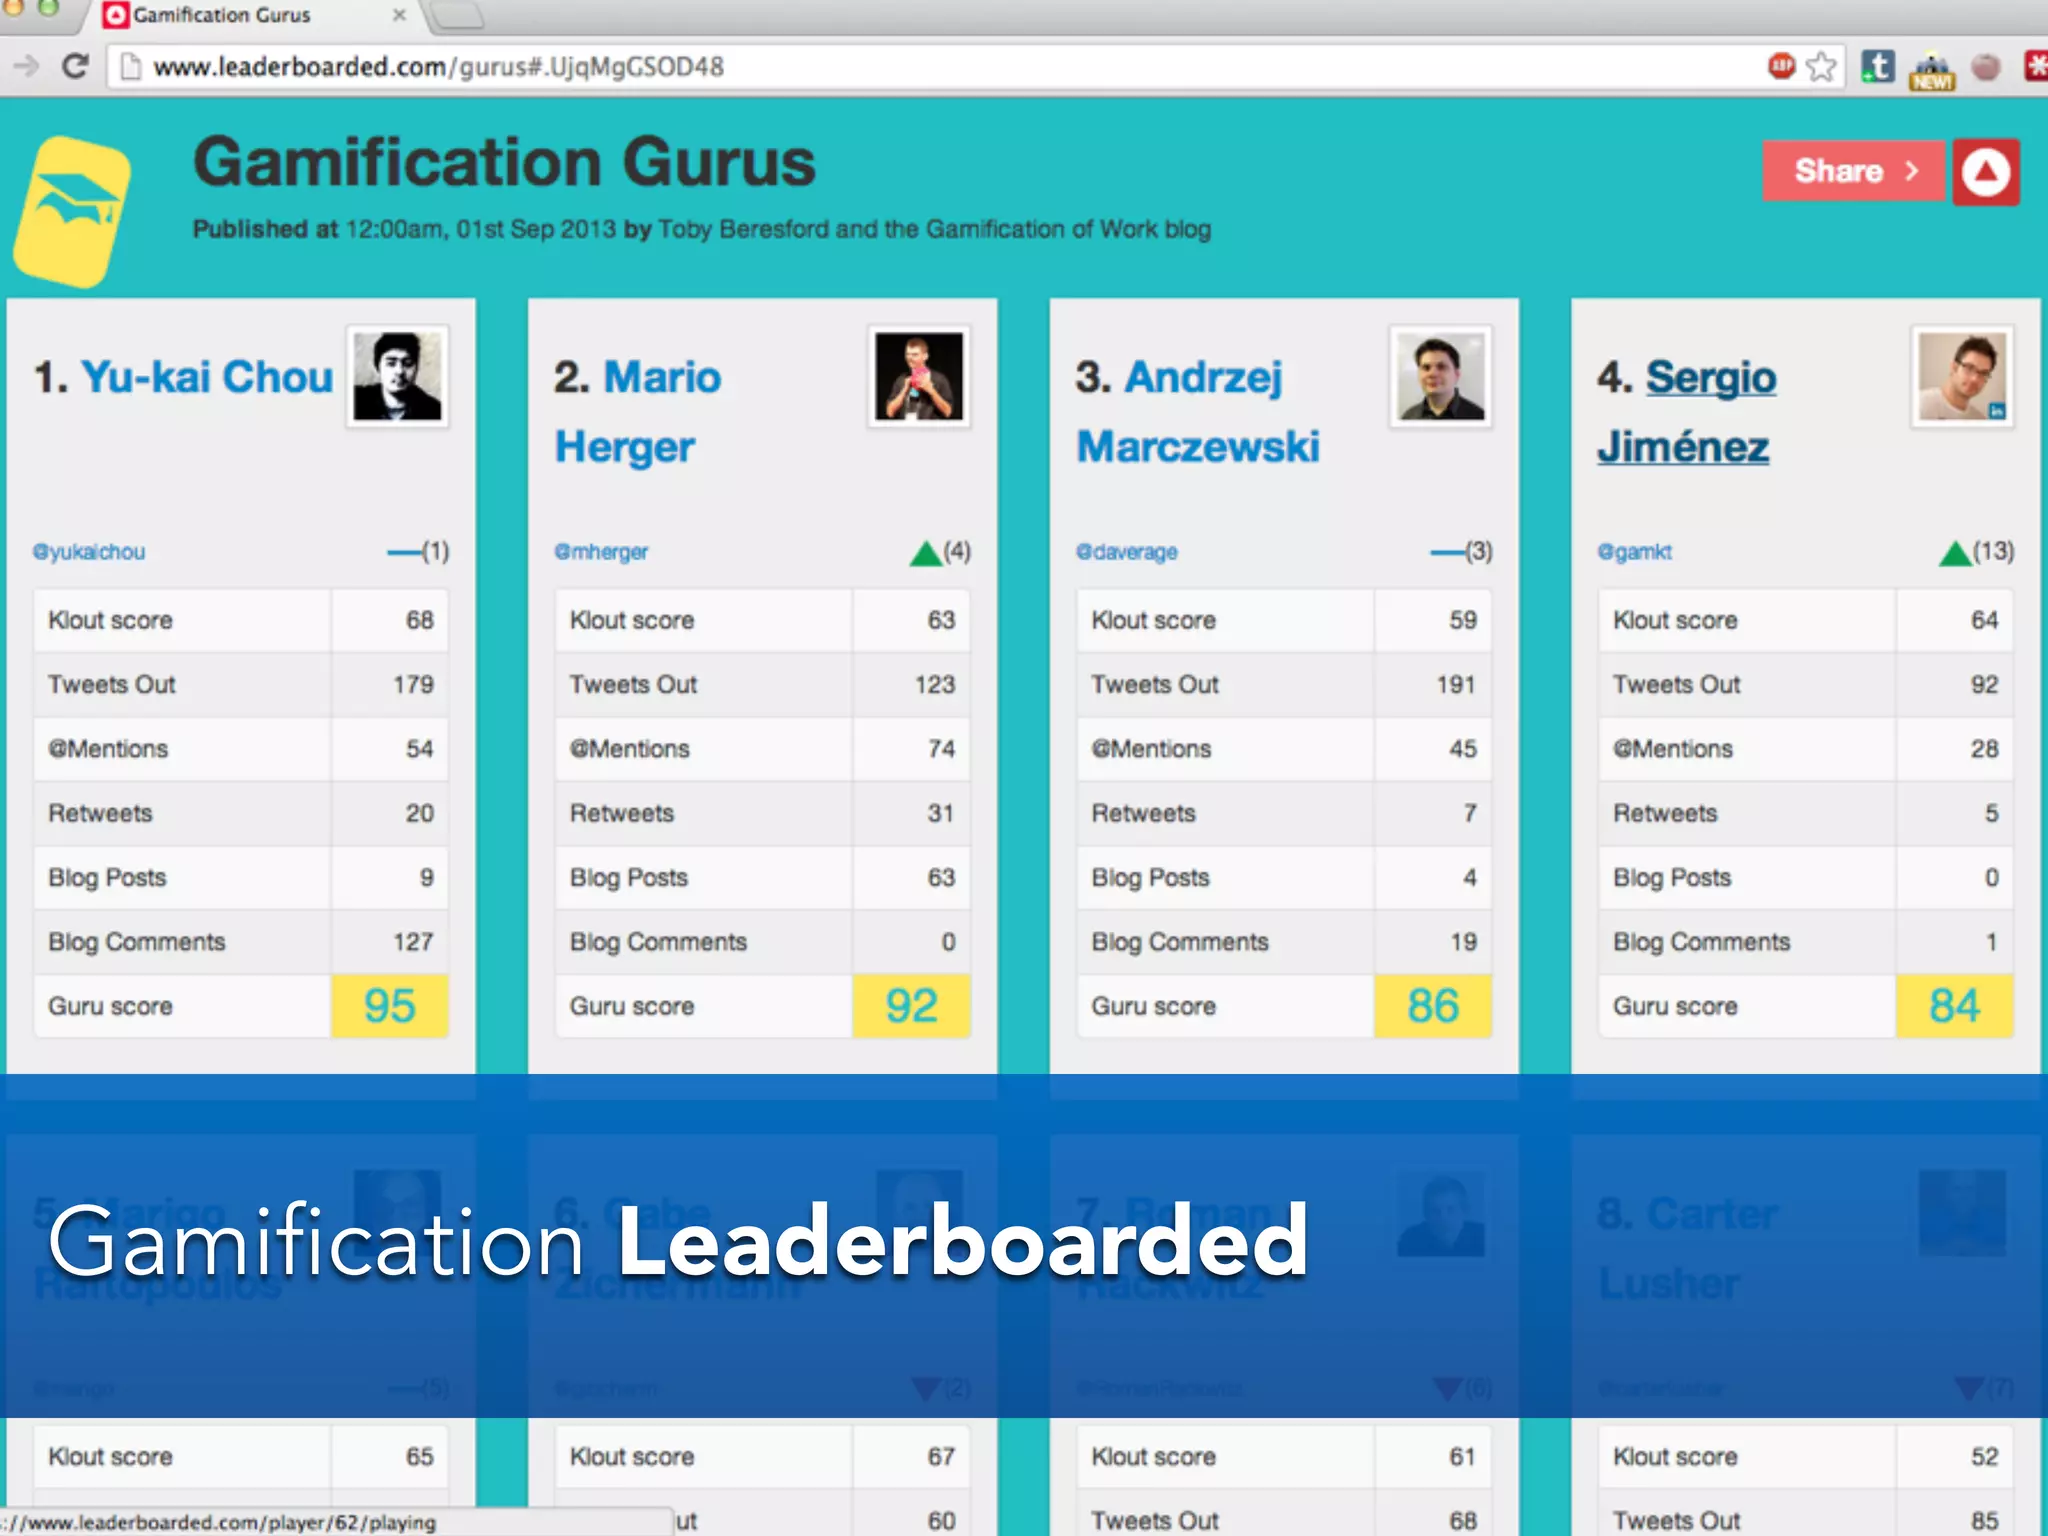Screen dimensions: 2048x1536
Task: Click Yu-kai Chou's Tweets Out 179
Action: point(413,684)
